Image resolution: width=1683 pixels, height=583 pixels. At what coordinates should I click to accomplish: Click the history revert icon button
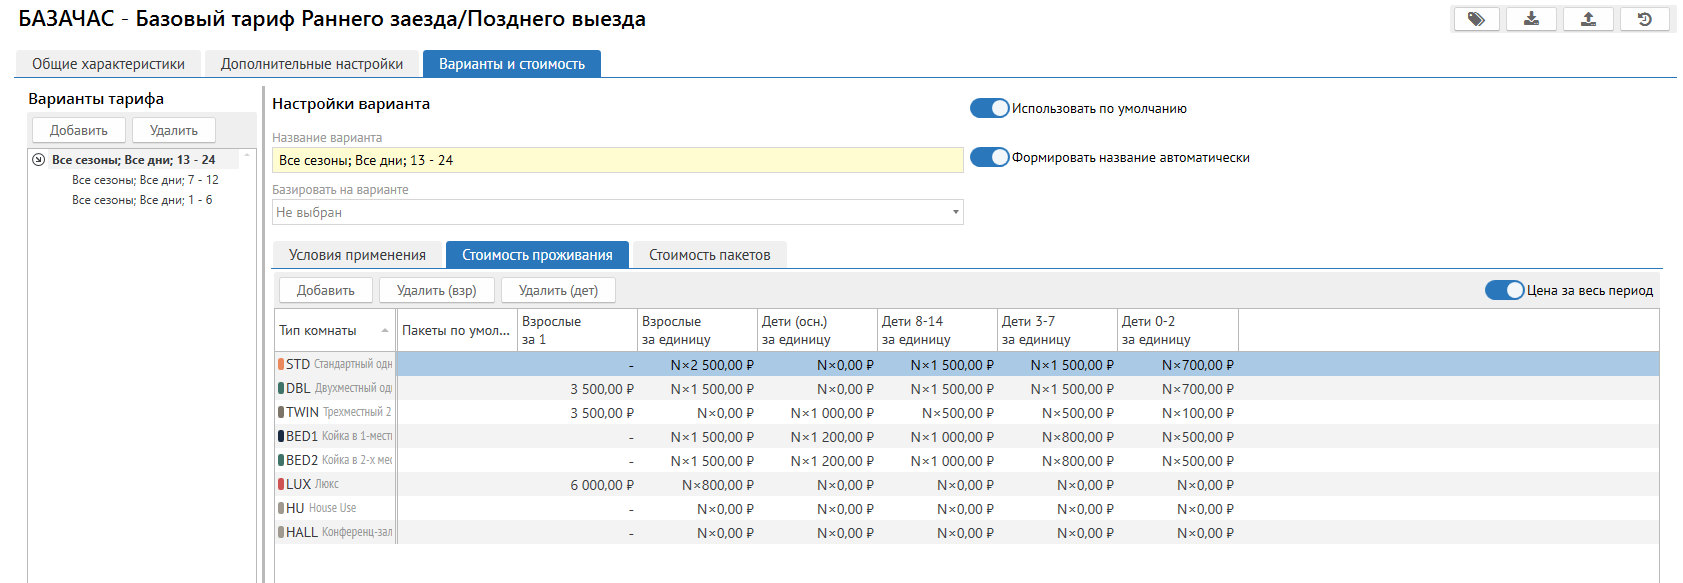(1644, 19)
